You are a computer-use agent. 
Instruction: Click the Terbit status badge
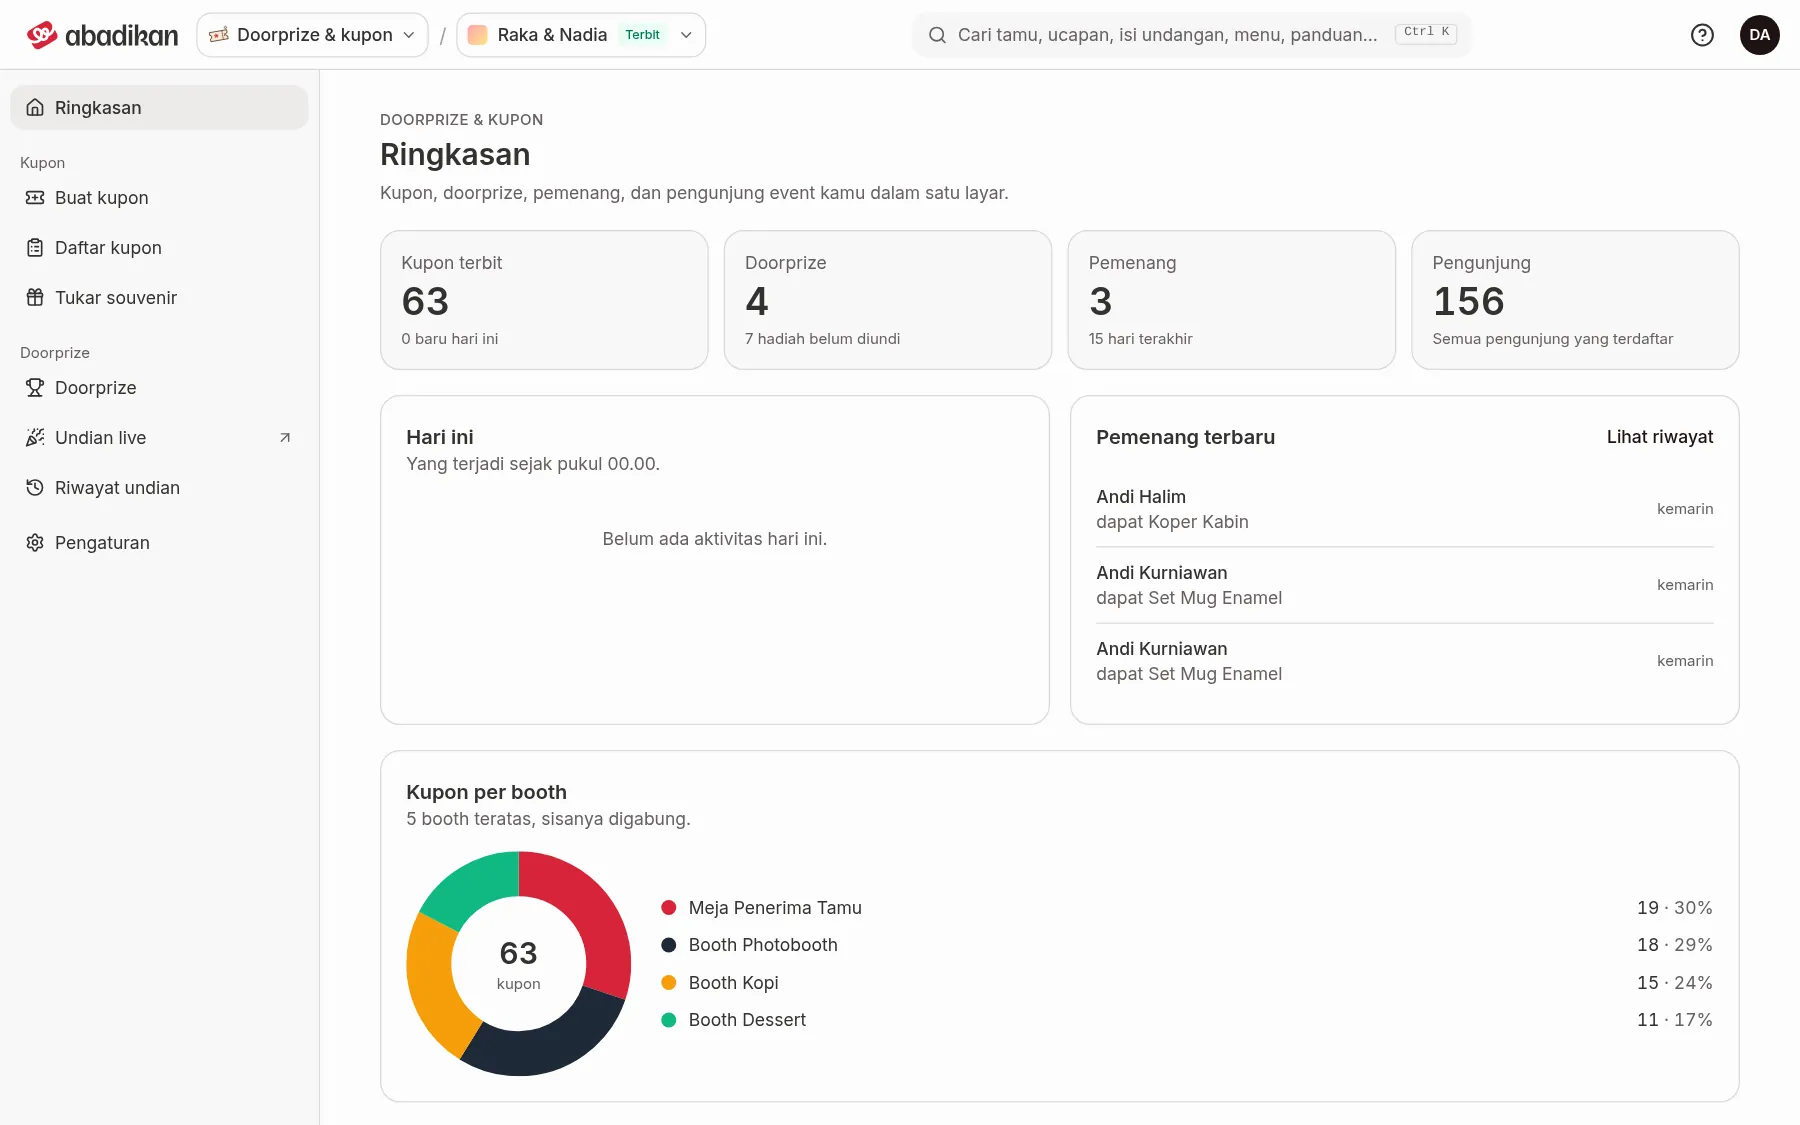[642, 35]
